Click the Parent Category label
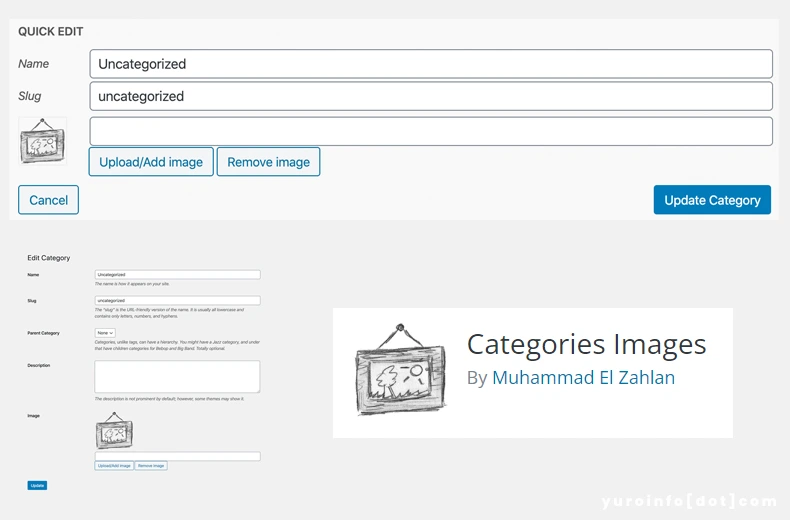The height and width of the screenshot is (520, 790). tap(43, 333)
